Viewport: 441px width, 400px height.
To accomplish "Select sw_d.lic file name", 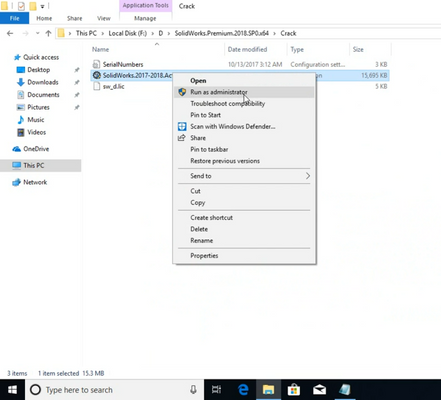I will click(x=113, y=86).
